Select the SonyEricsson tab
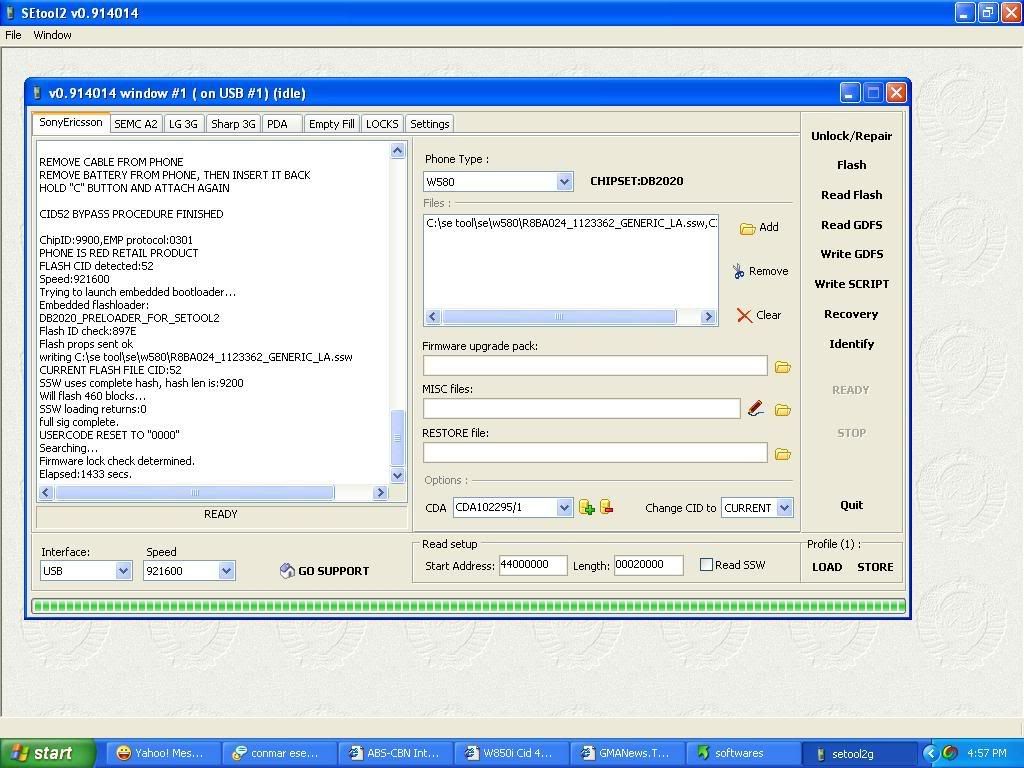This screenshot has height=768, width=1024. pyautogui.click(x=71, y=123)
